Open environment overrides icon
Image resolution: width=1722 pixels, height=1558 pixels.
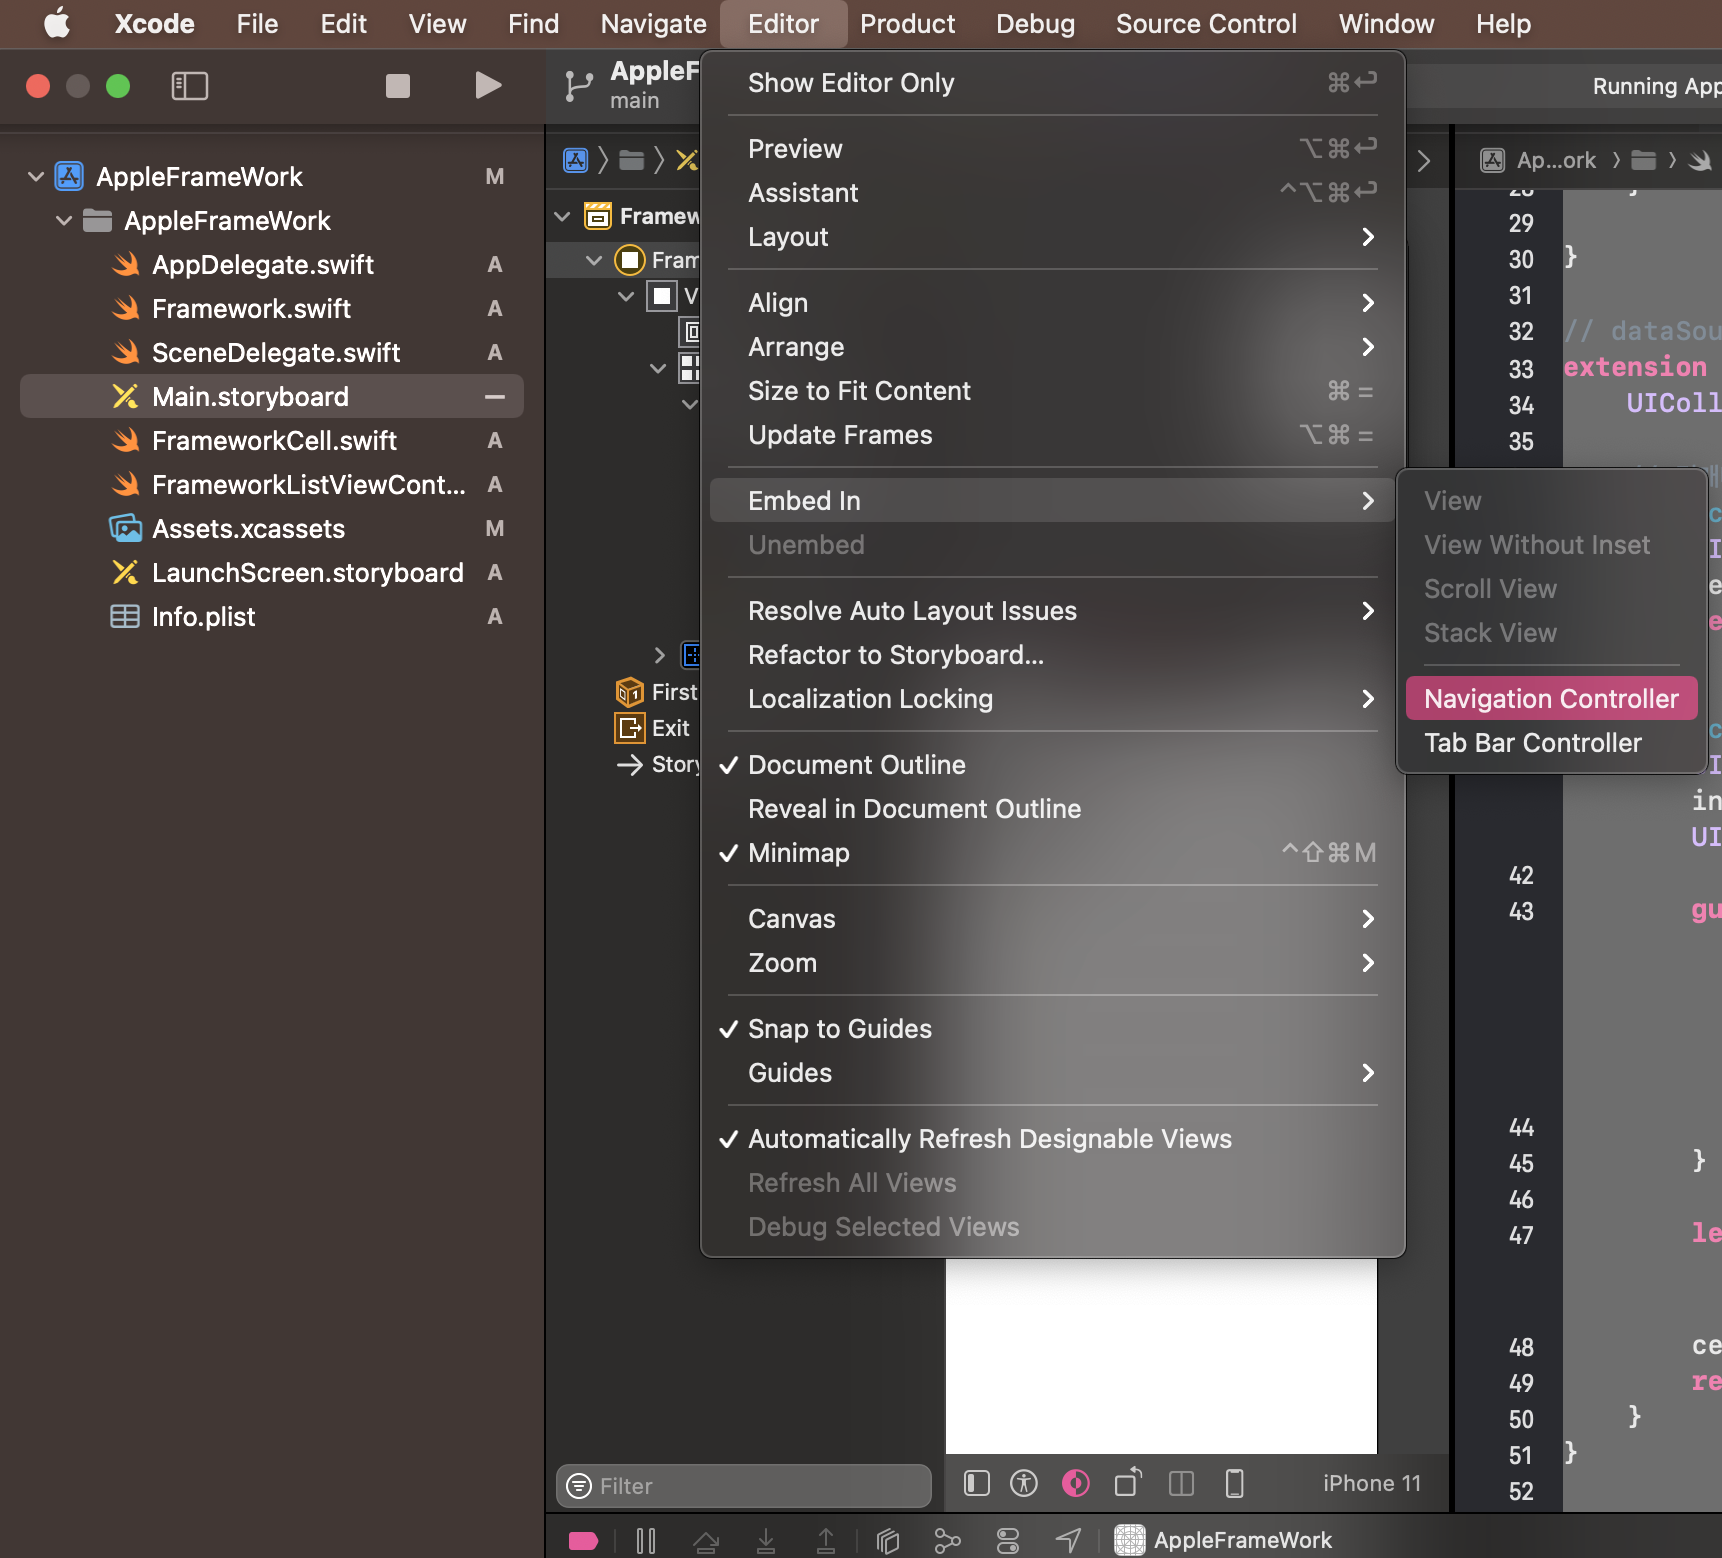point(1008,1541)
